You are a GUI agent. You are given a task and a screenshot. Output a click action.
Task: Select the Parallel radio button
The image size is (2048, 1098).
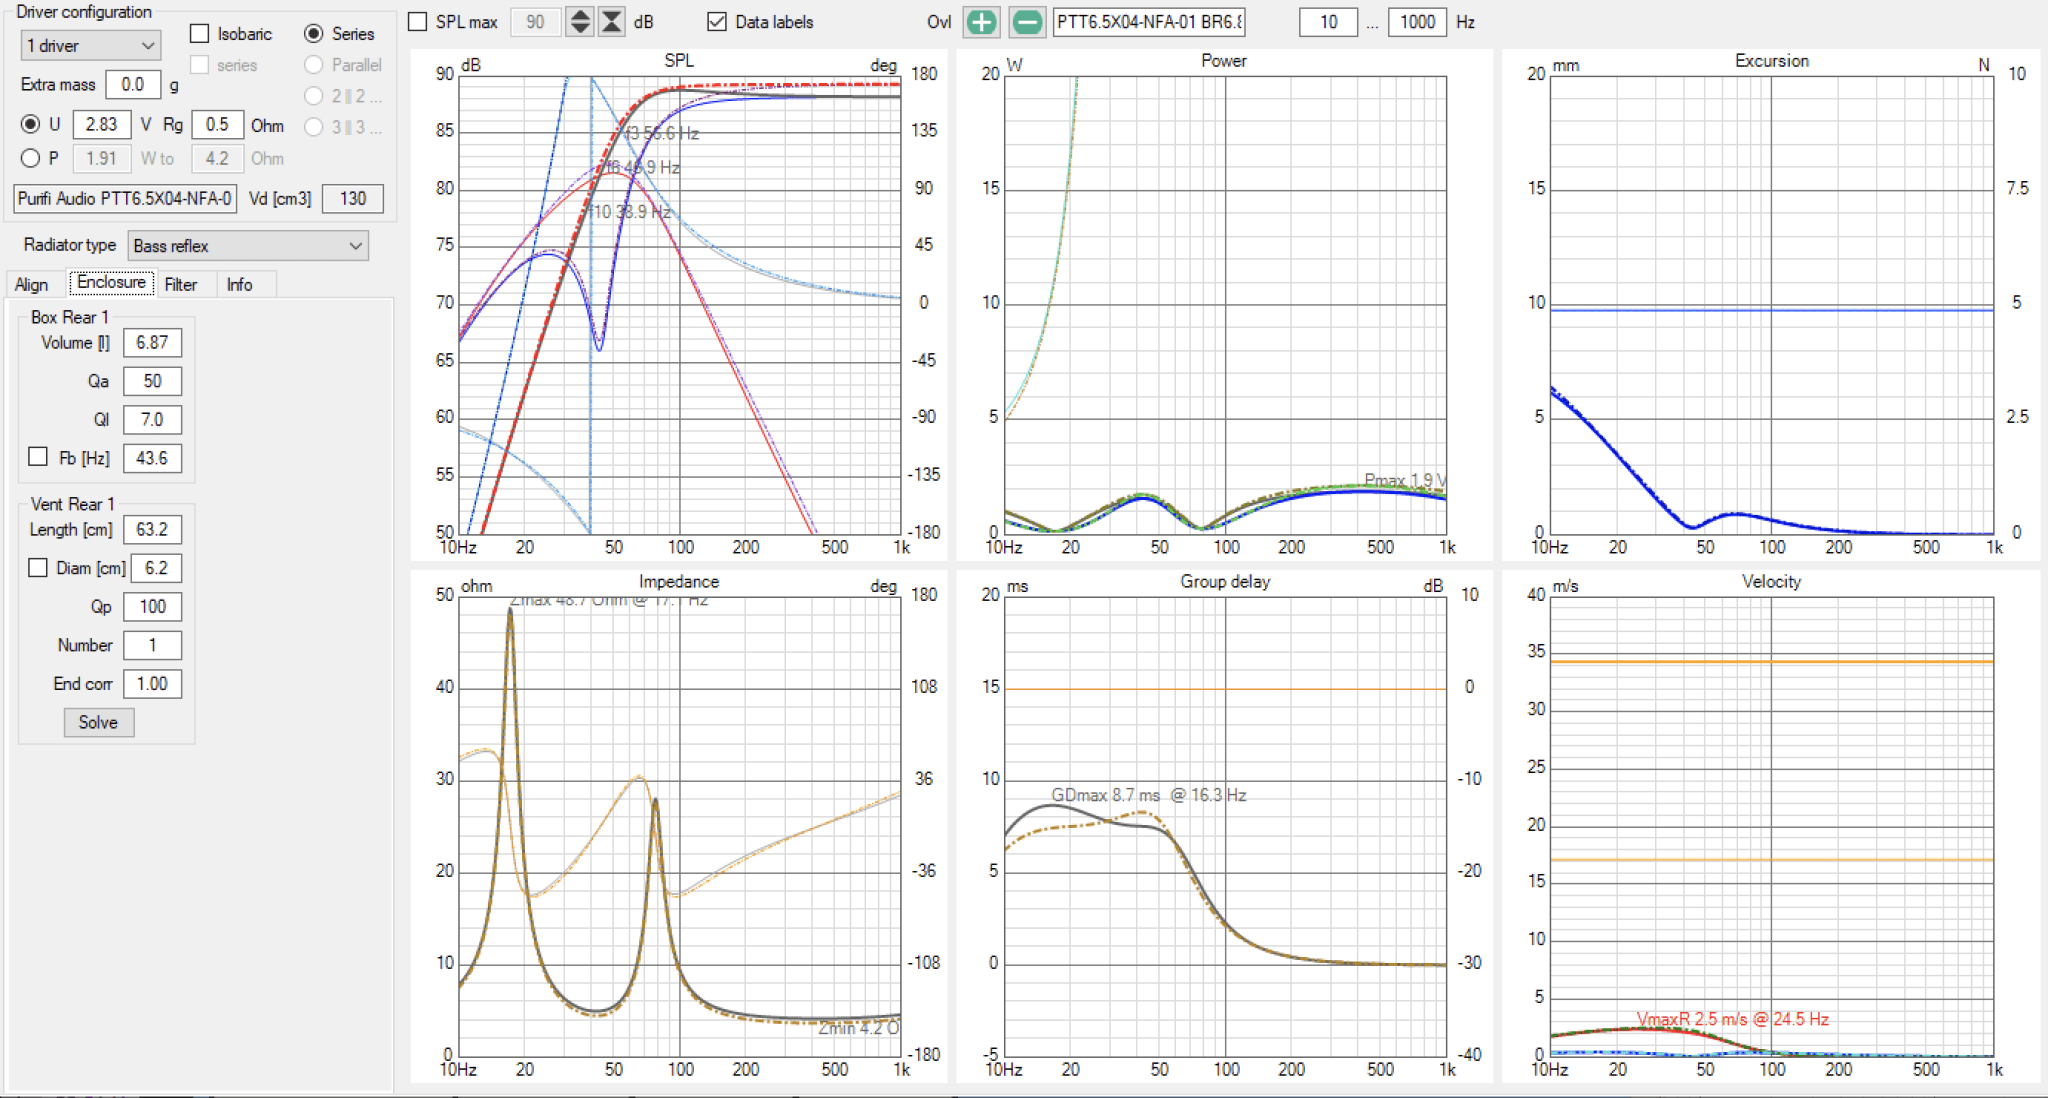(x=314, y=65)
